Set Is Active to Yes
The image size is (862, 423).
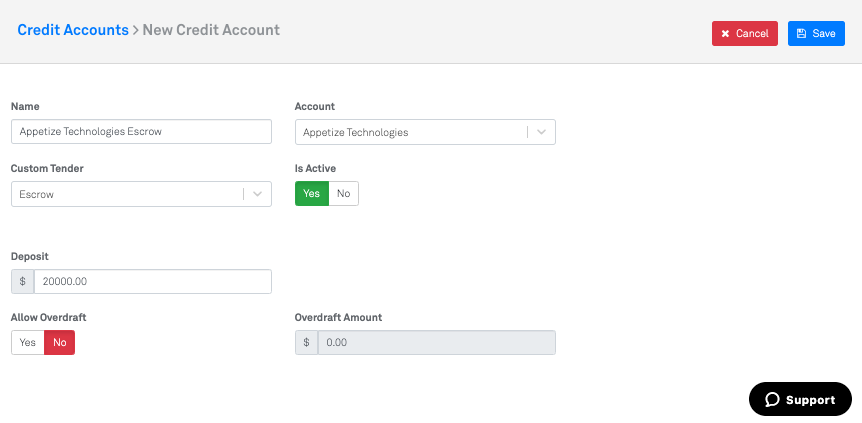coord(311,194)
